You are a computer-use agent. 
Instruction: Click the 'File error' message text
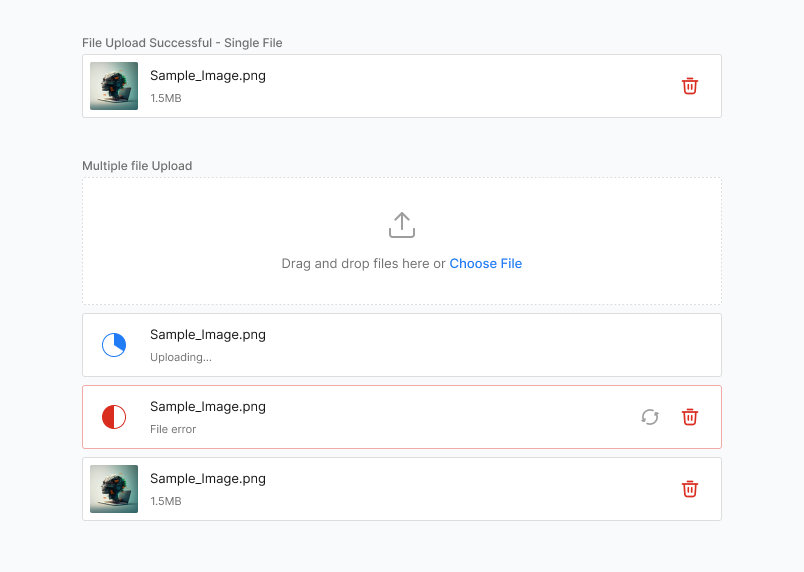click(173, 429)
